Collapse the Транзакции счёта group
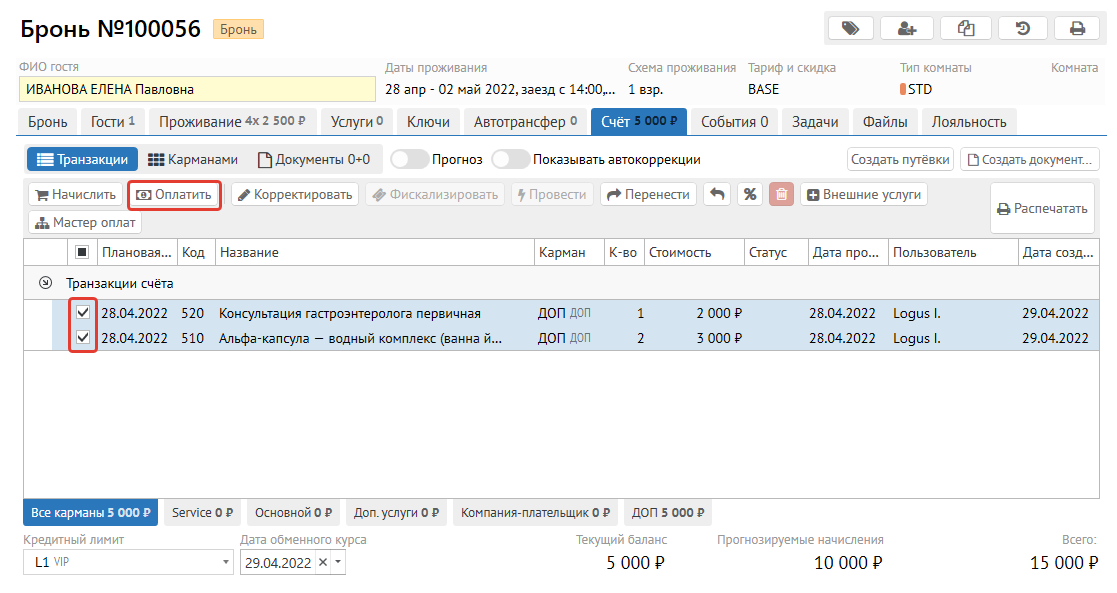Screen dimensions: 1117x593 [x=44, y=283]
